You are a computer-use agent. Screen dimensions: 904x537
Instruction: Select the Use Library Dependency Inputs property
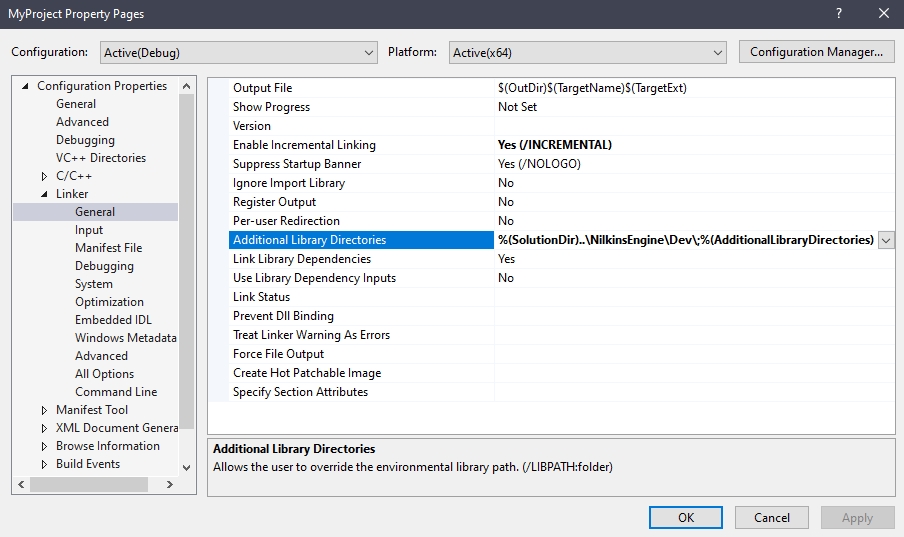(x=562, y=279)
